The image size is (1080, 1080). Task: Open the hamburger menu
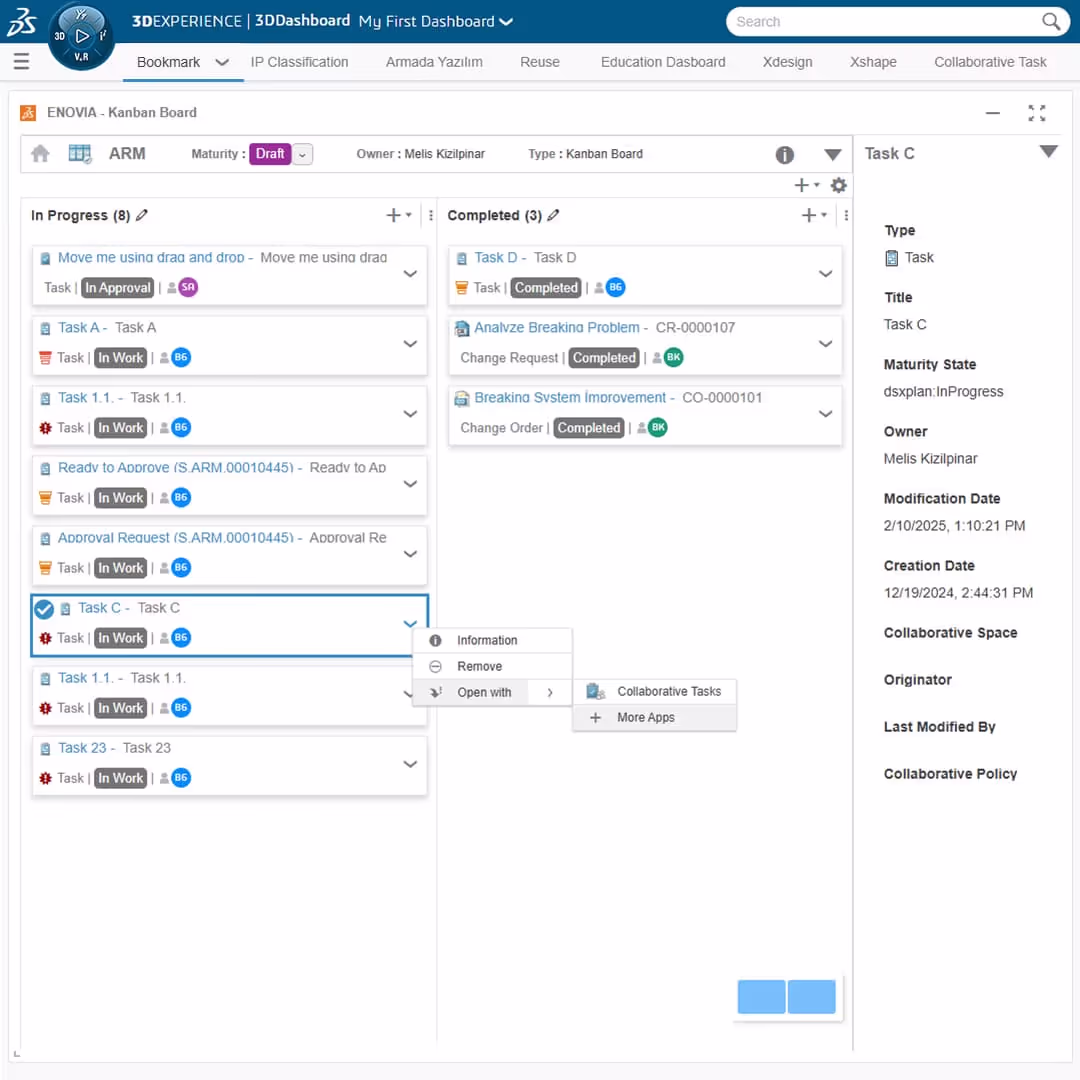(21, 61)
